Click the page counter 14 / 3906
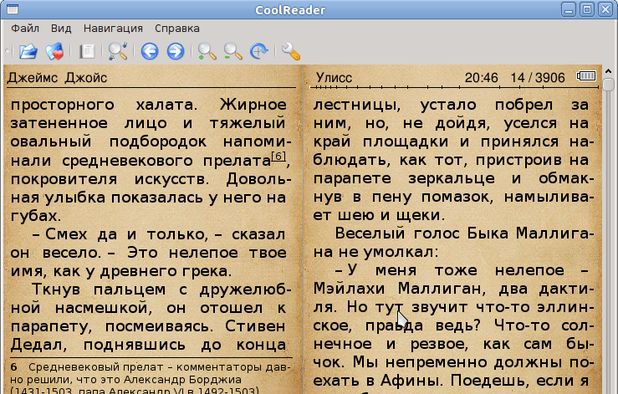Viewport: 618px width, 394px height. [538, 77]
